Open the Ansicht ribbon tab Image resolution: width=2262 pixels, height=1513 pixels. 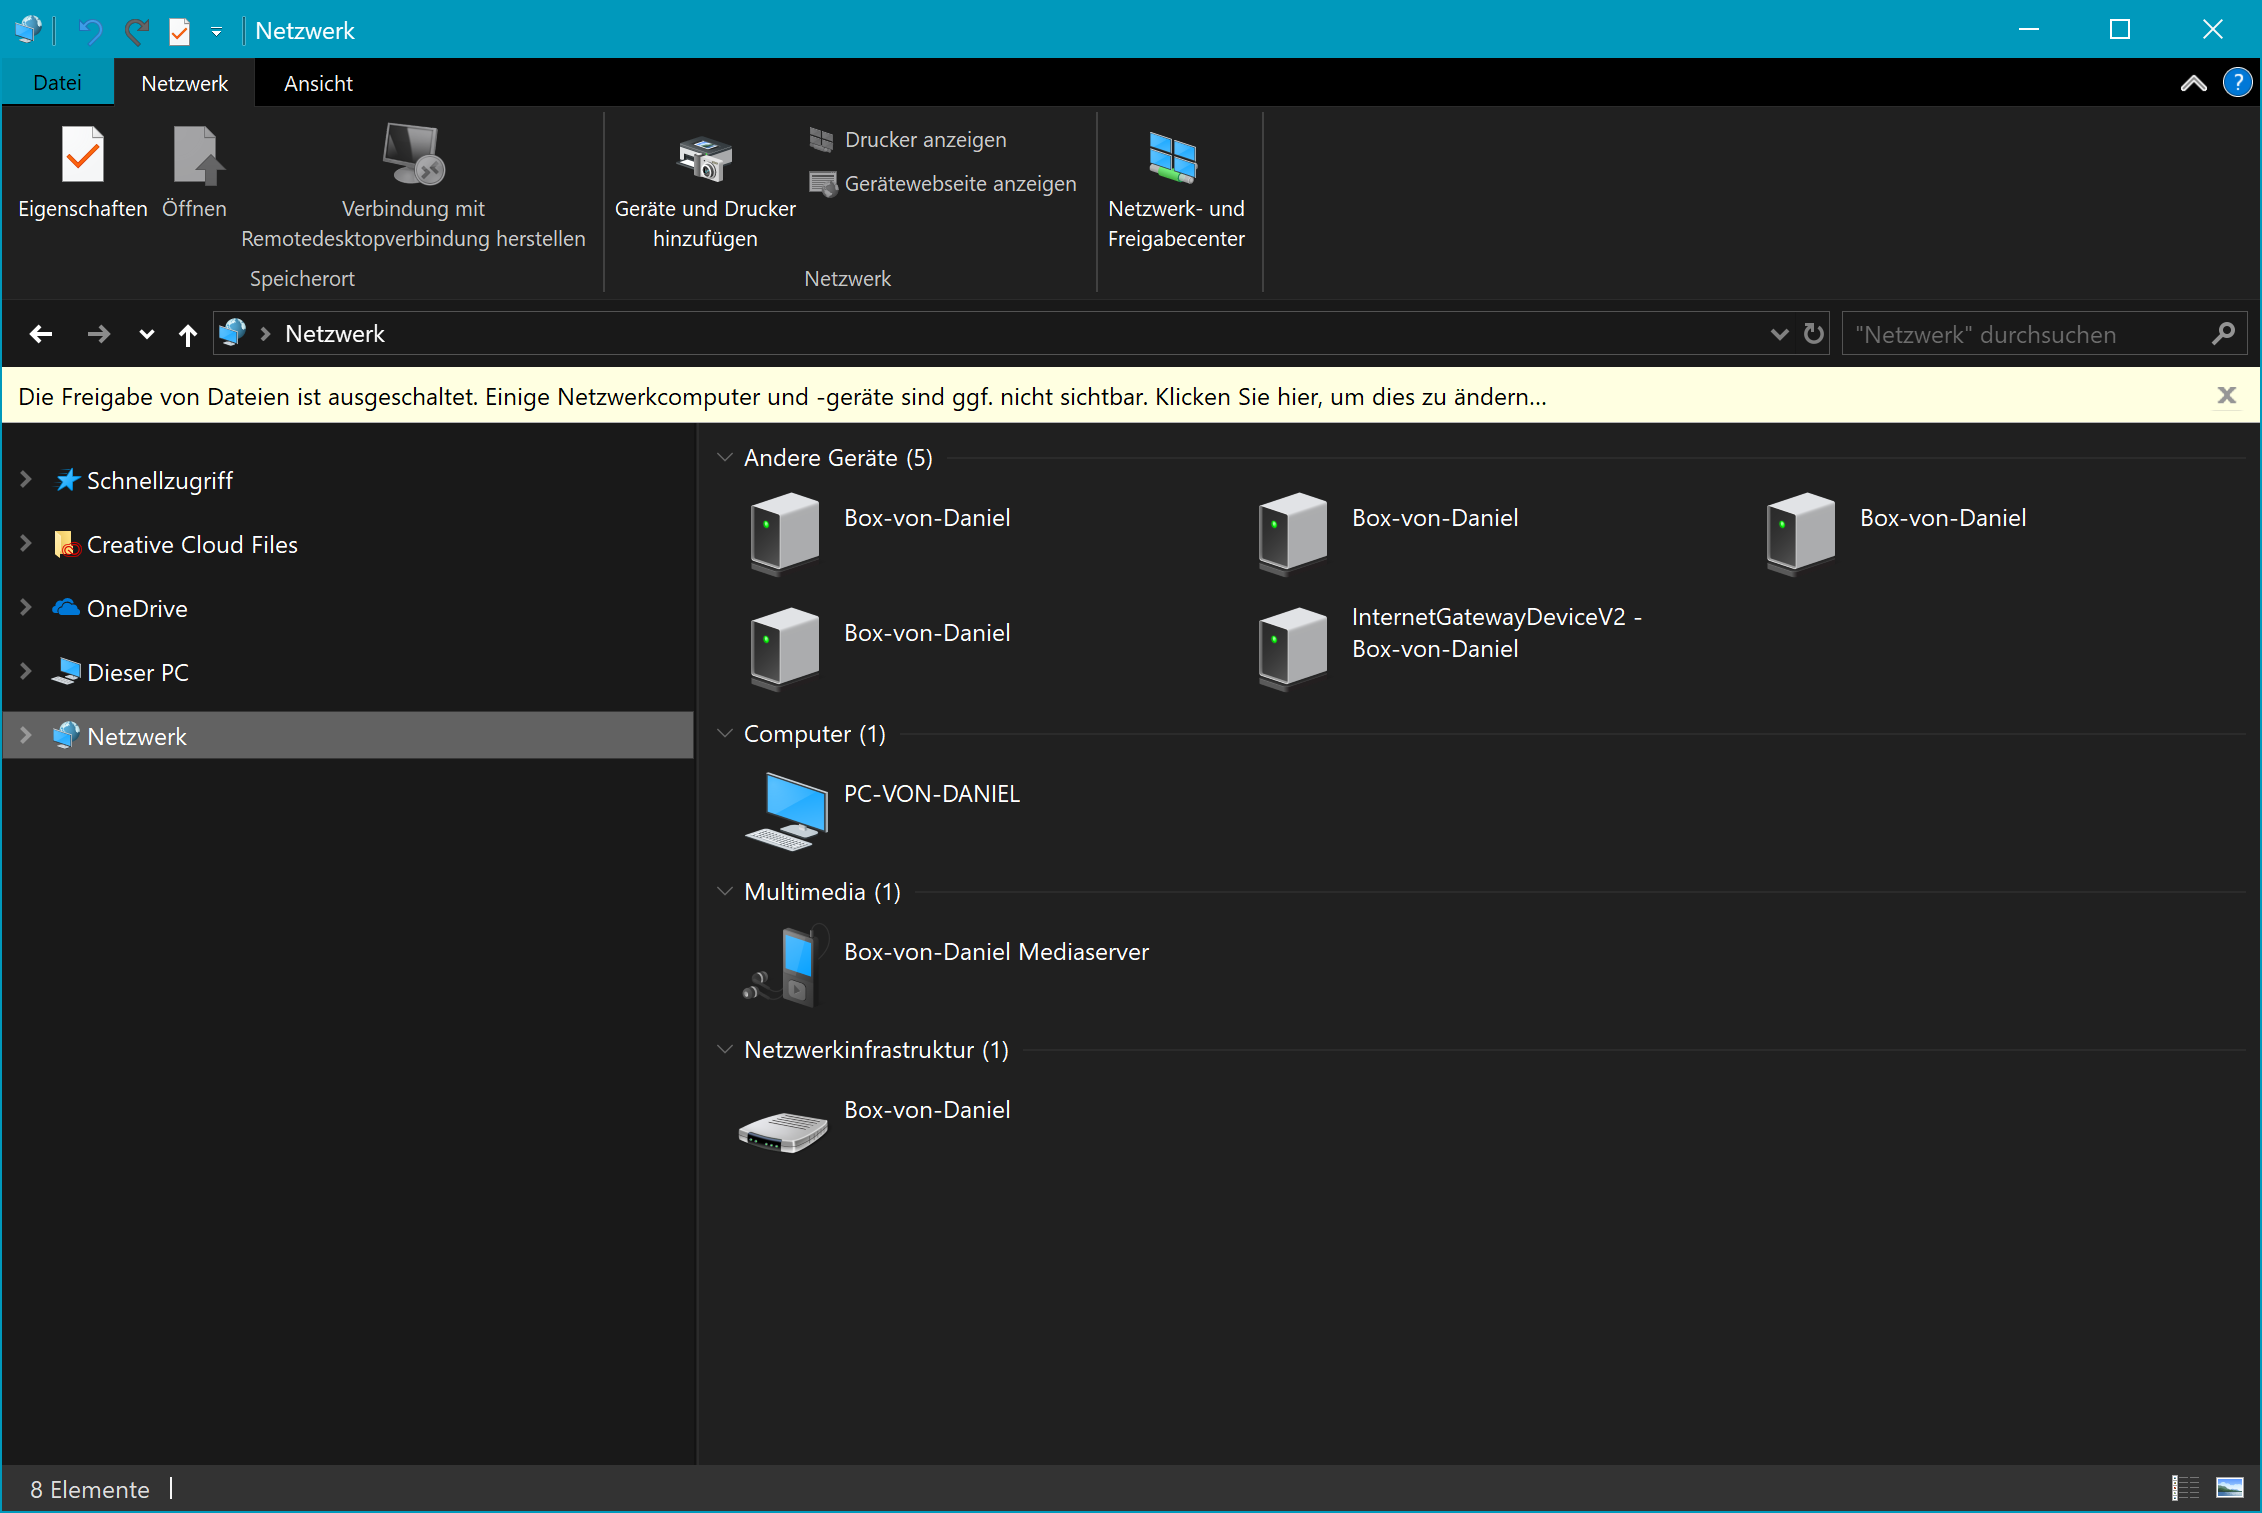[318, 83]
